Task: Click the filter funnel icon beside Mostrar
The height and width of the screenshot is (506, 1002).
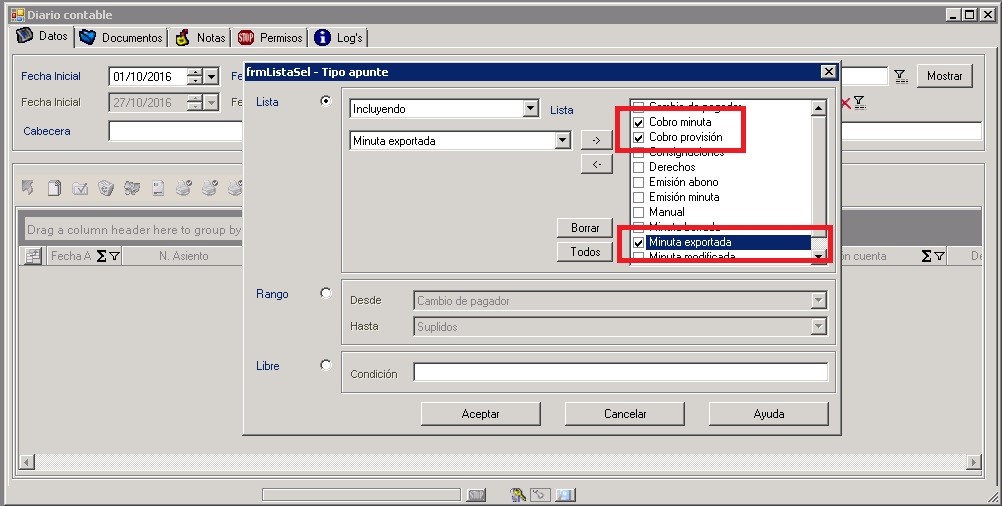Action: click(899, 76)
